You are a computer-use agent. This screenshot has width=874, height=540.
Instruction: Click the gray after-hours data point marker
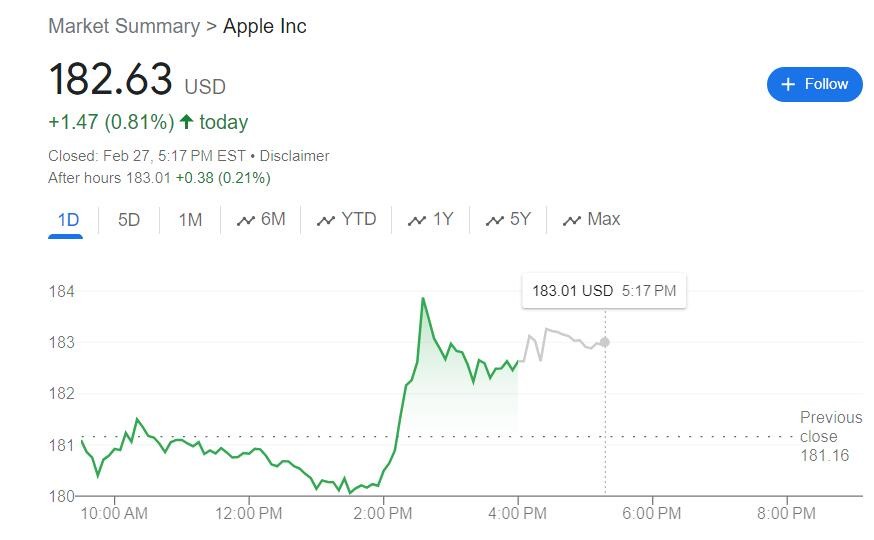pos(604,342)
